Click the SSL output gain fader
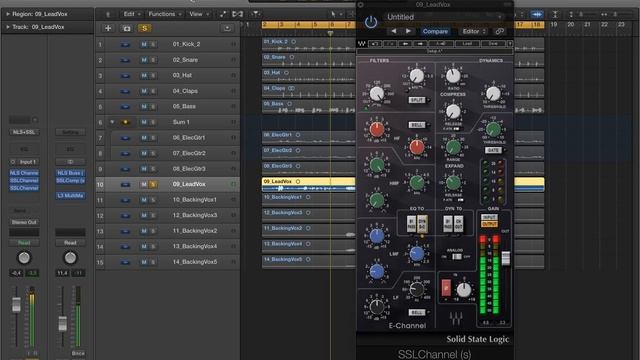 tap(506, 258)
